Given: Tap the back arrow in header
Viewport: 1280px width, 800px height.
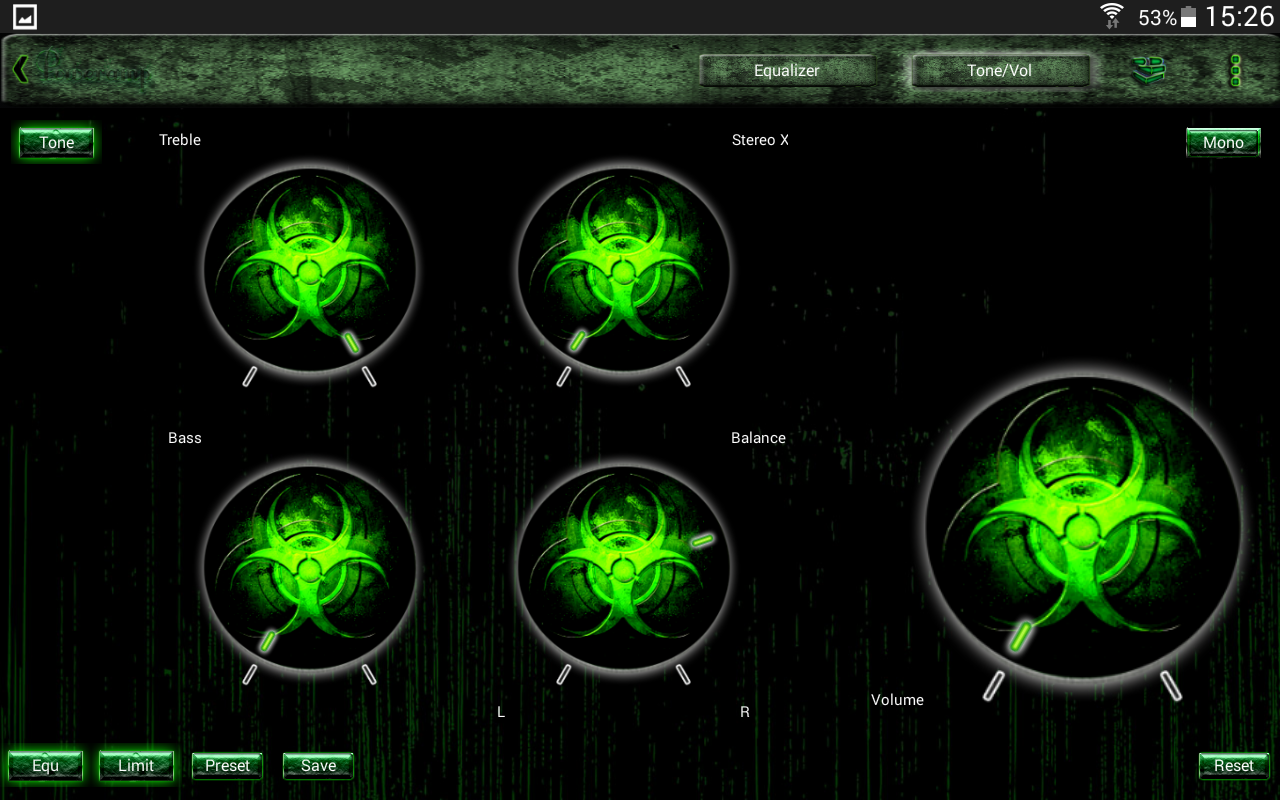Looking at the screenshot, I should coord(21,69).
